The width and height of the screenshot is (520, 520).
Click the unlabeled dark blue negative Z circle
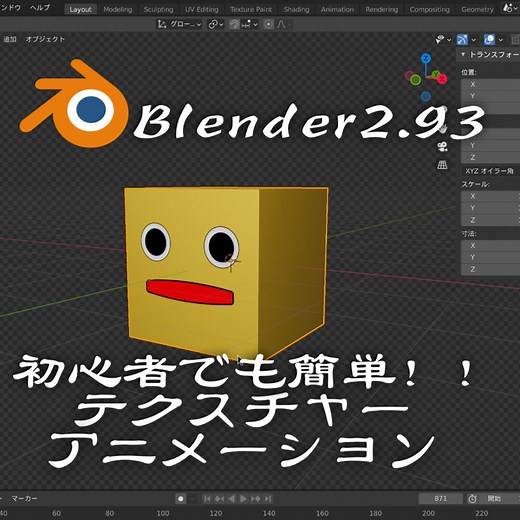(426, 97)
